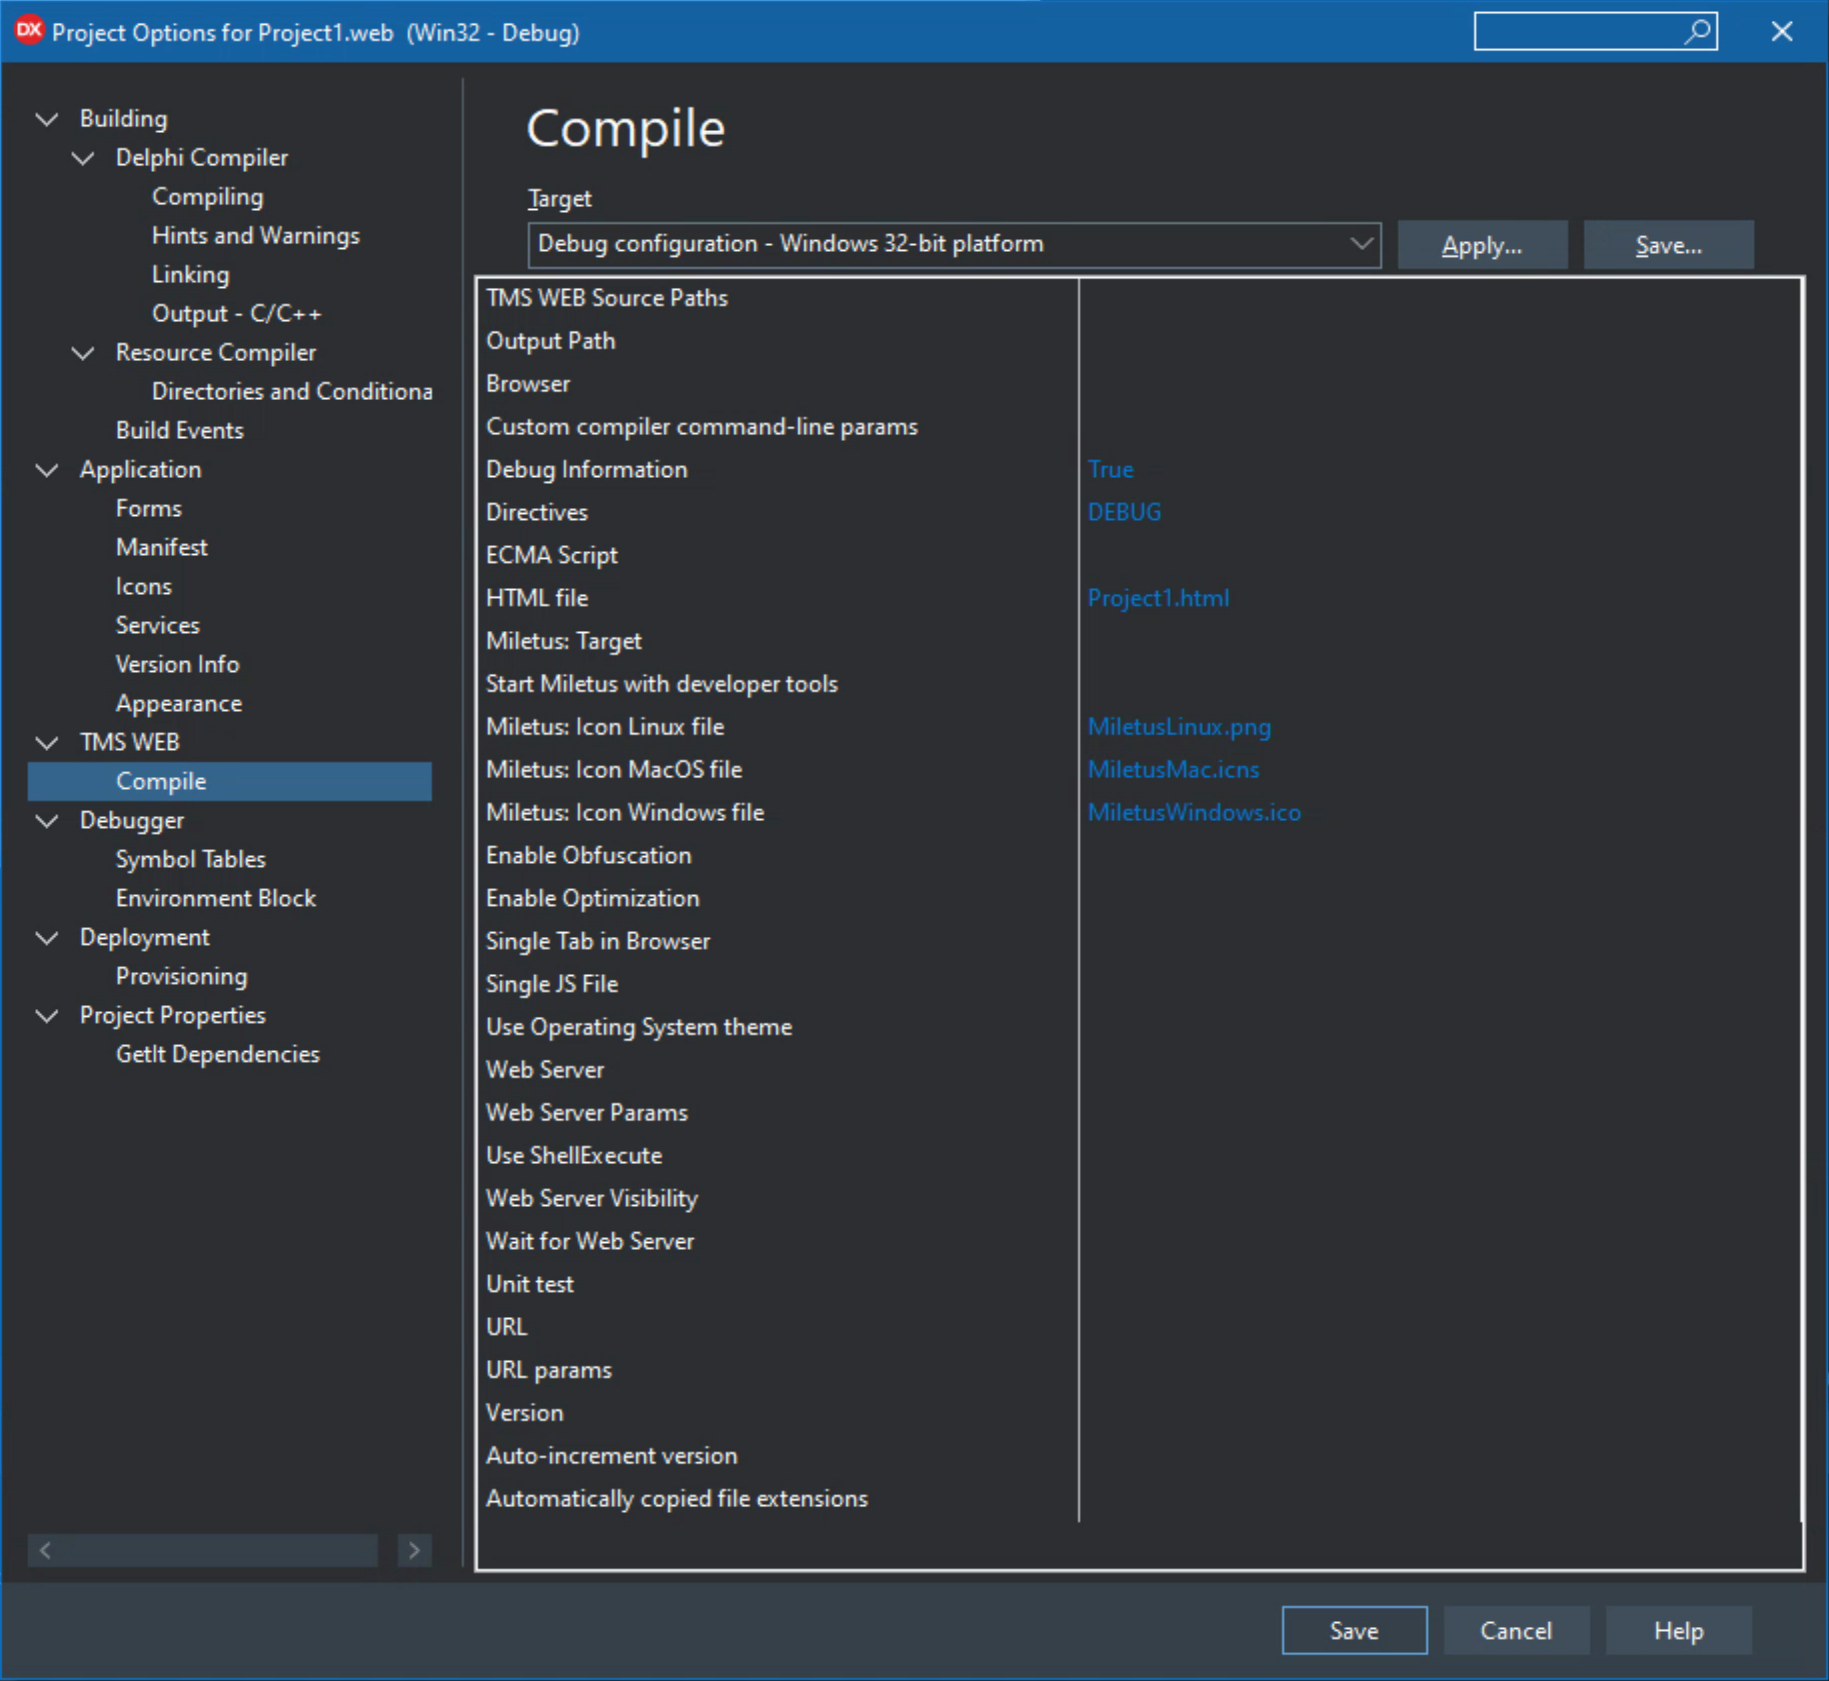Collapse the Resource Compiler node
This screenshot has width=1829, height=1681.
tap(84, 353)
